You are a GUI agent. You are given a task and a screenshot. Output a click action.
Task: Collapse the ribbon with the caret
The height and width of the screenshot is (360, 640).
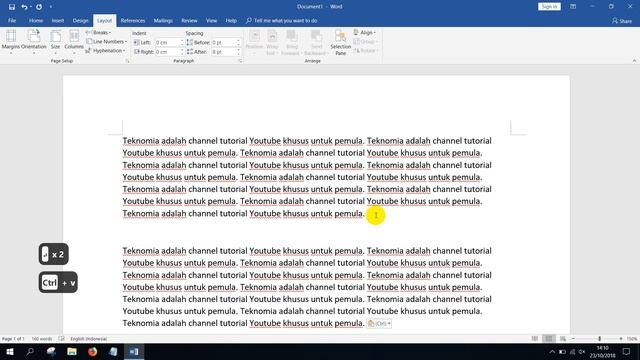tap(634, 61)
